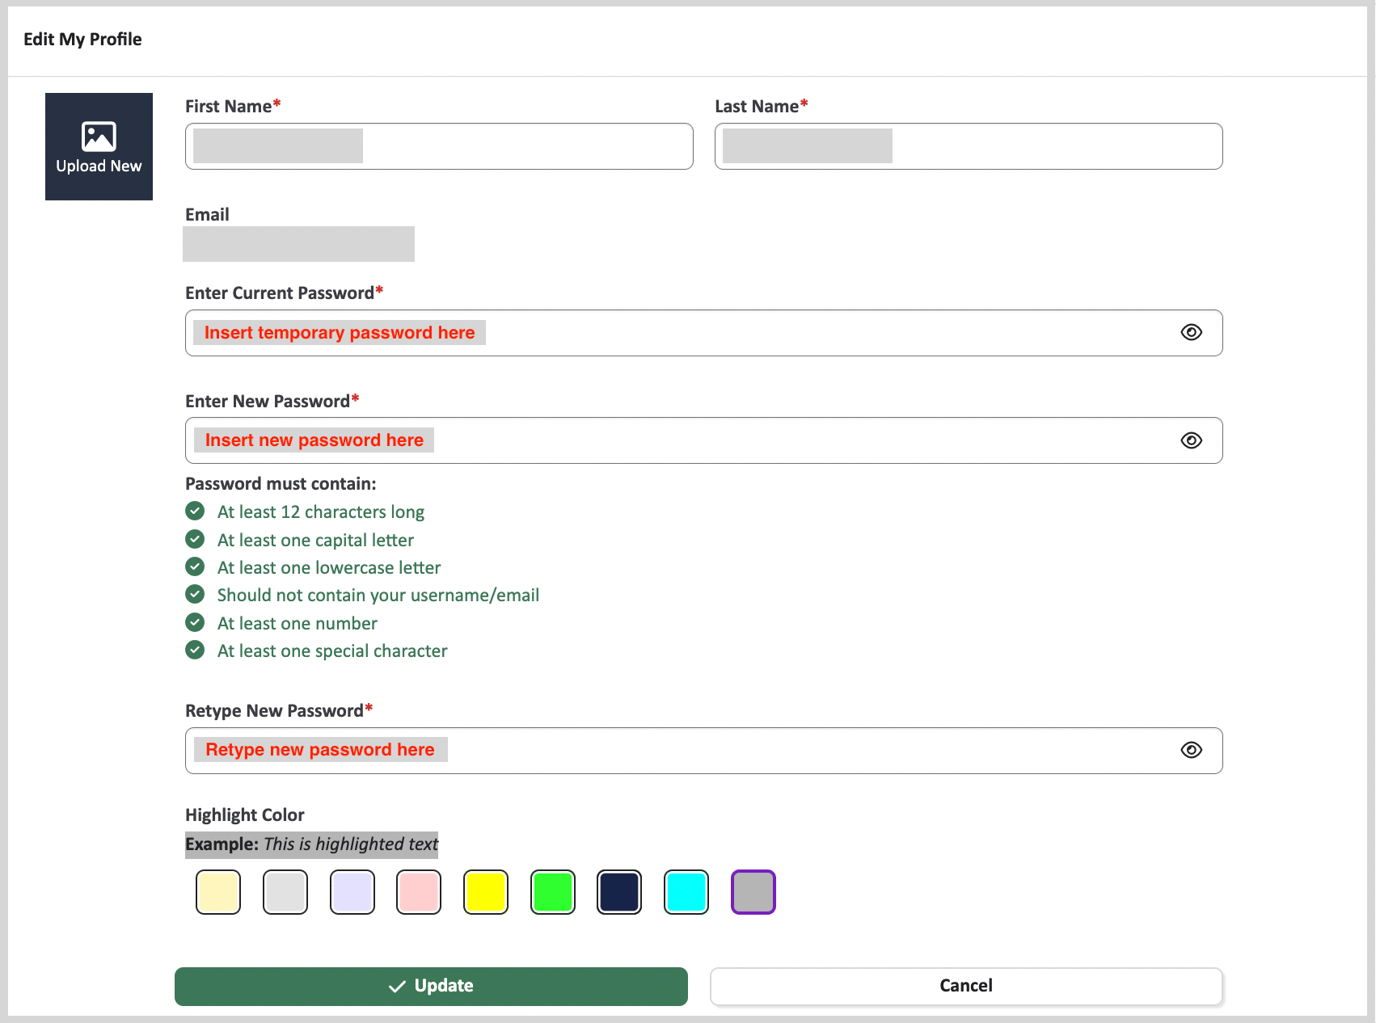
Task: Click the Update button
Action: pyautogui.click(x=431, y=985)
